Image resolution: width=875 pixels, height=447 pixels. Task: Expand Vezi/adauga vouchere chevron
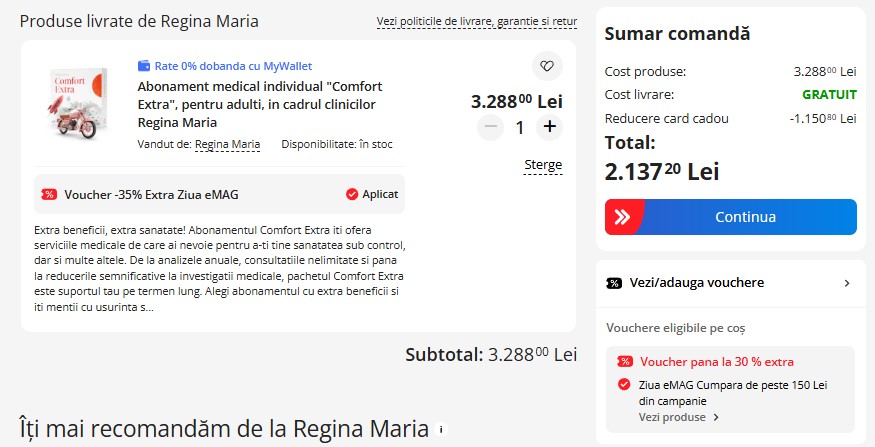tap(847, 283)
